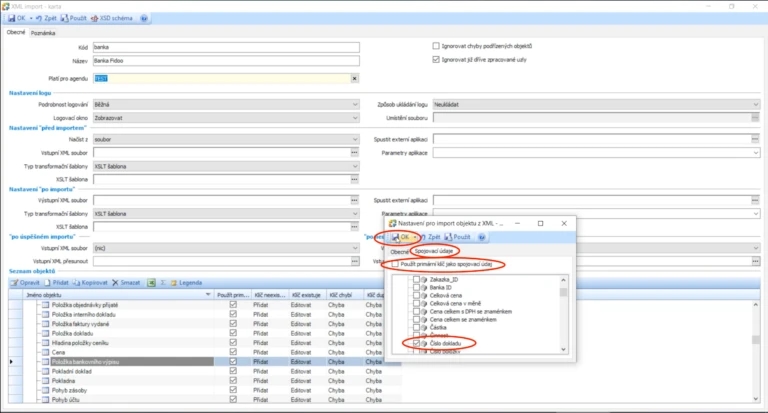
Task: Browse XSLT šablona before-import ellipsis button
Action: (355, 179)
